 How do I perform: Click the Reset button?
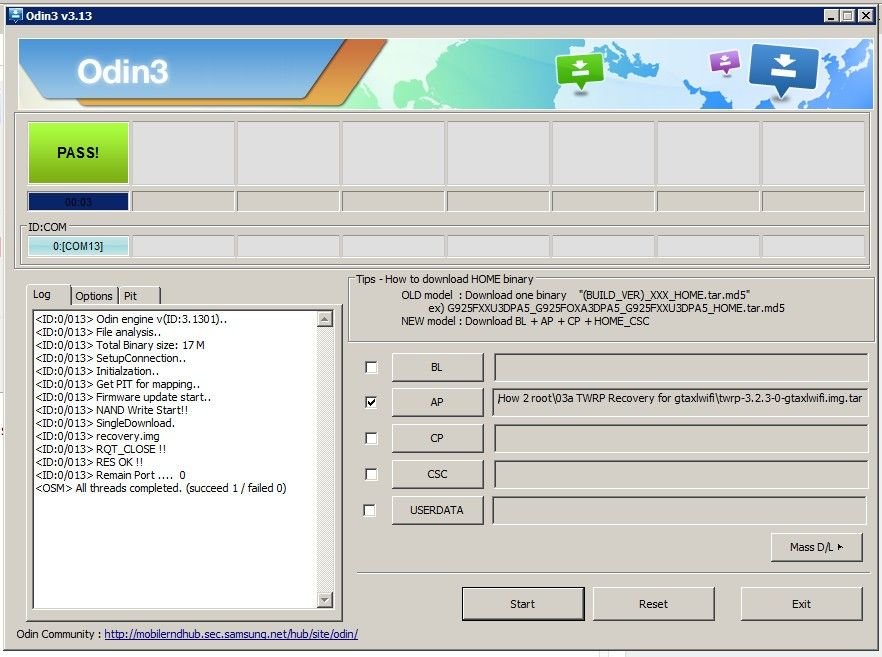click(x=654, y=604)
